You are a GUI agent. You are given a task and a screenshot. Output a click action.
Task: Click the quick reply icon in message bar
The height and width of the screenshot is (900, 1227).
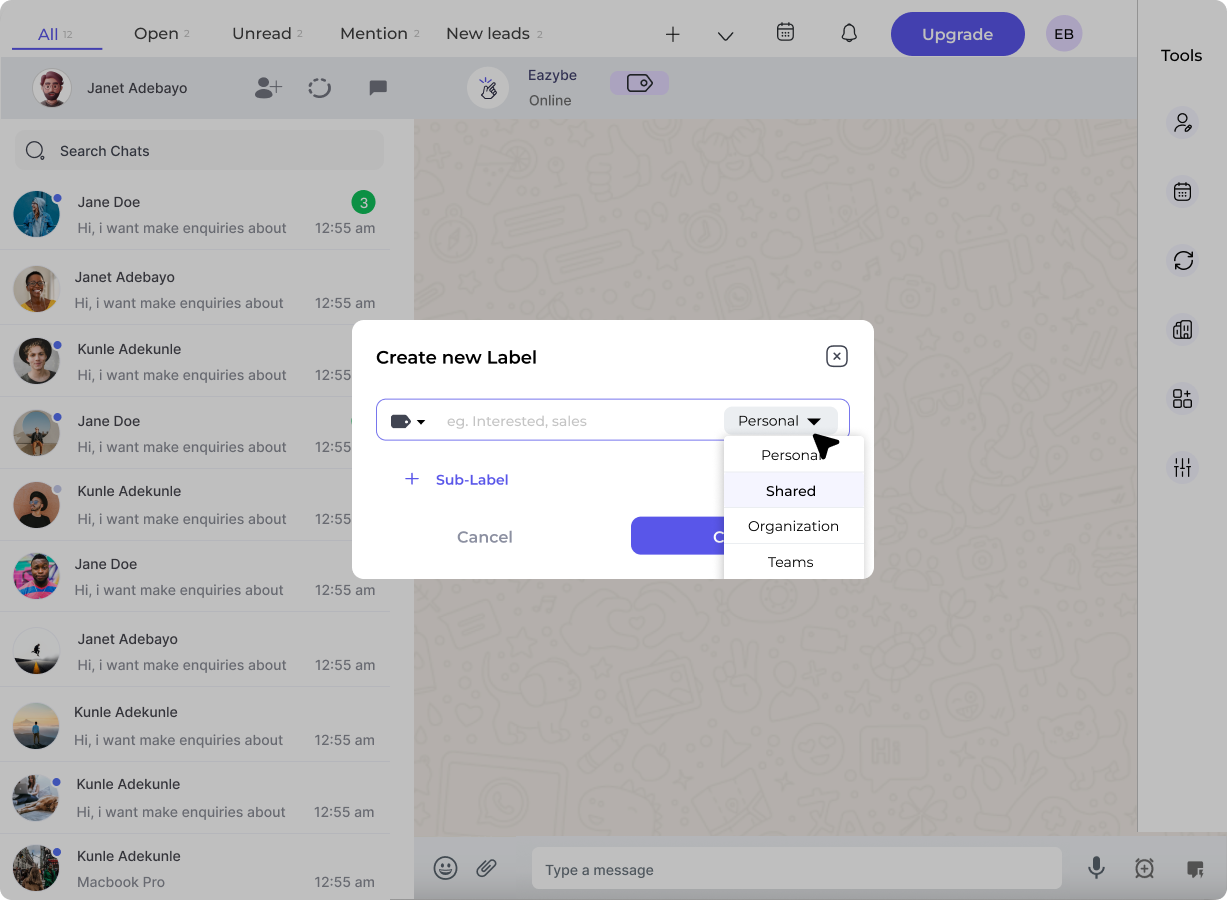click(x=1195, y=869)
